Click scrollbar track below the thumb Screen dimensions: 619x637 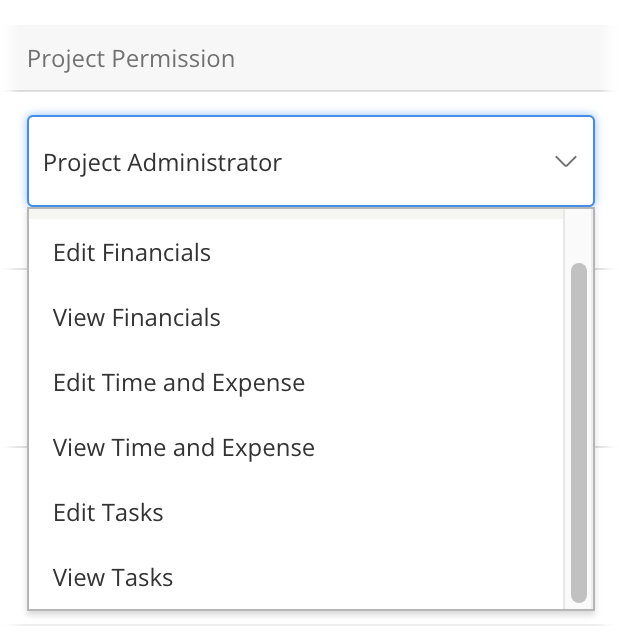pos(578,605)
